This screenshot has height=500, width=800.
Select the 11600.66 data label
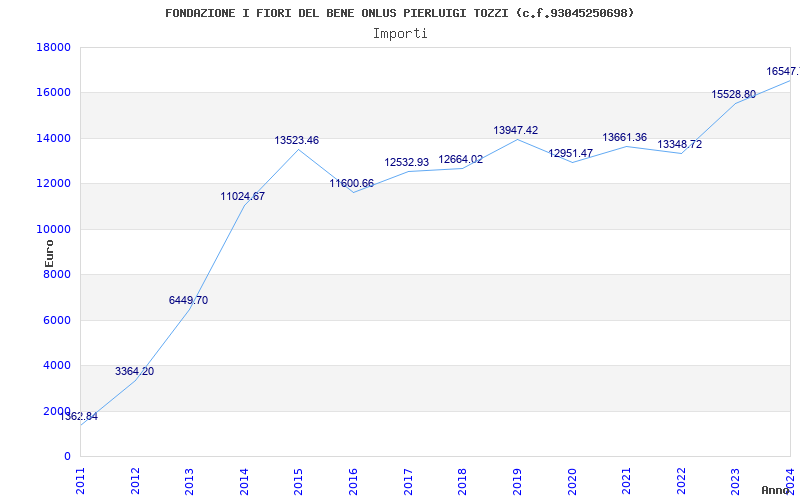pos(352,184)
